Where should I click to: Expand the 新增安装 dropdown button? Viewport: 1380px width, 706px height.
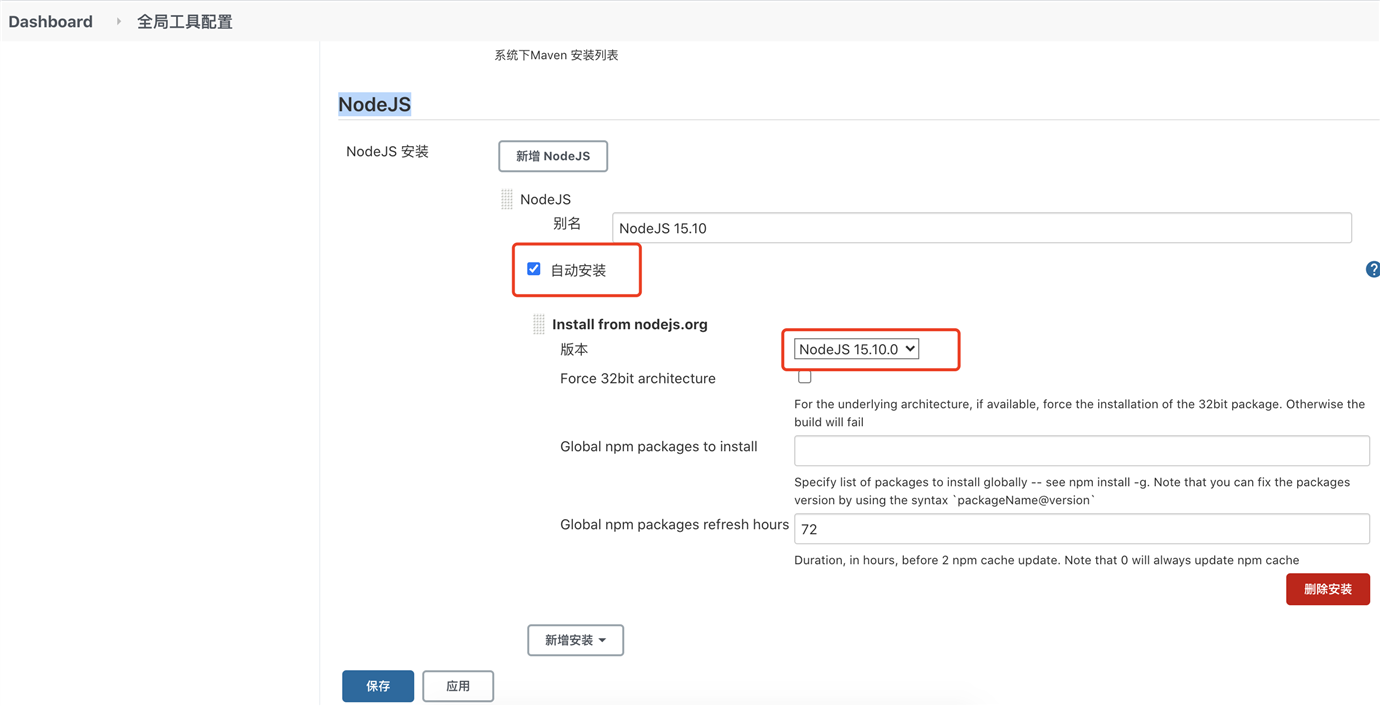(576, 640)
